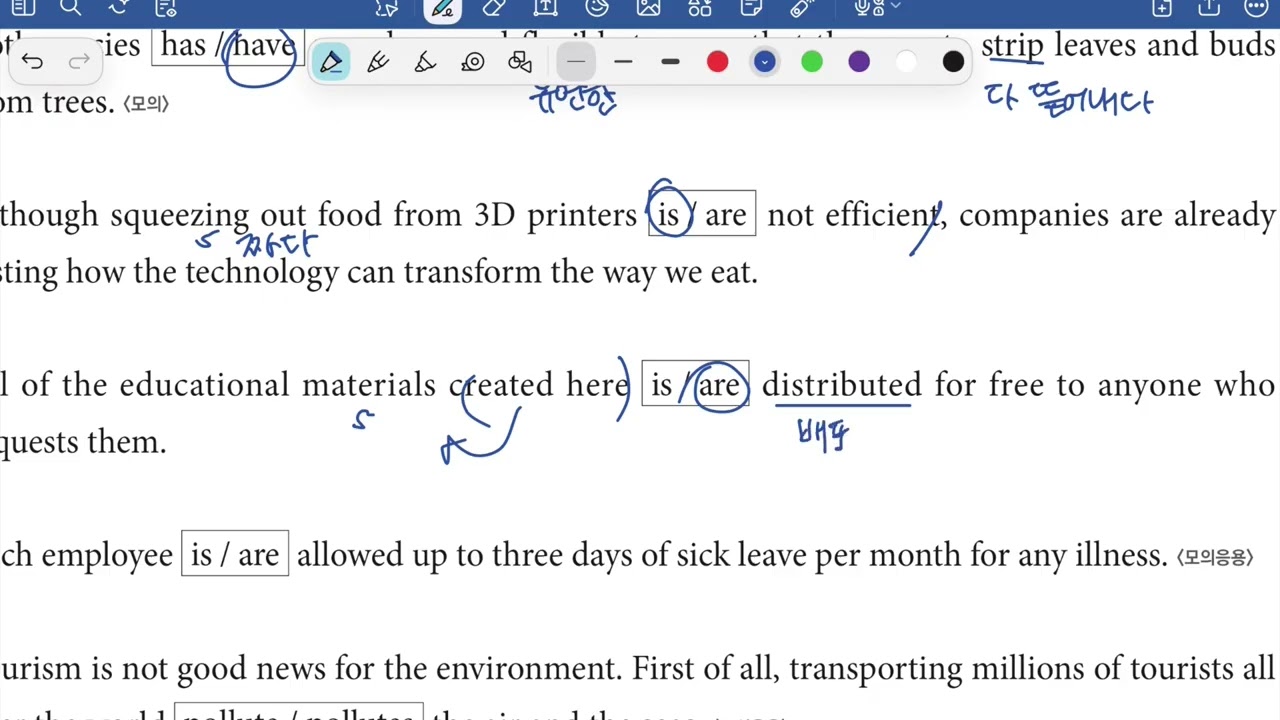Tap the '〈모의응용〉' source label
Image resolution: width=1280 pixels, height=720 pixels.
pos(1215,557)
